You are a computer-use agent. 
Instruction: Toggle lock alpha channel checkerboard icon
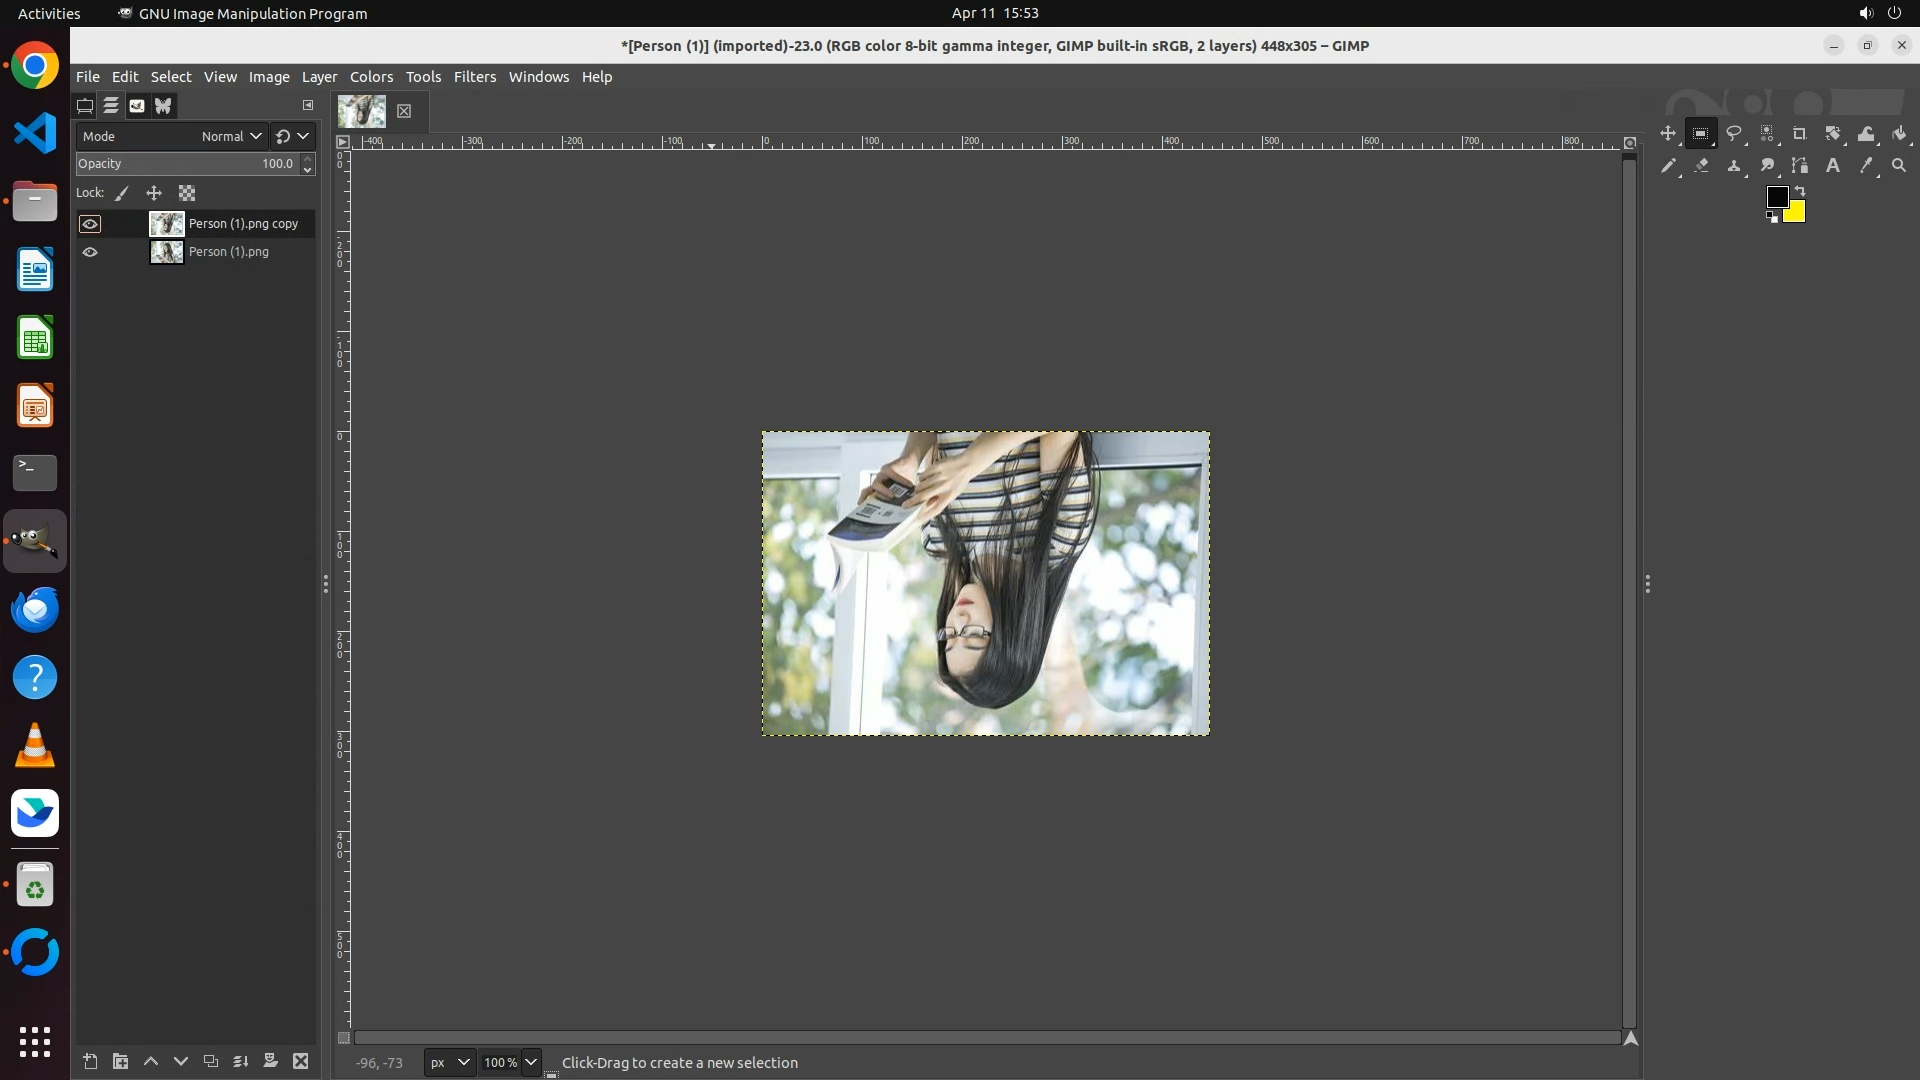(x=187, y=193)
